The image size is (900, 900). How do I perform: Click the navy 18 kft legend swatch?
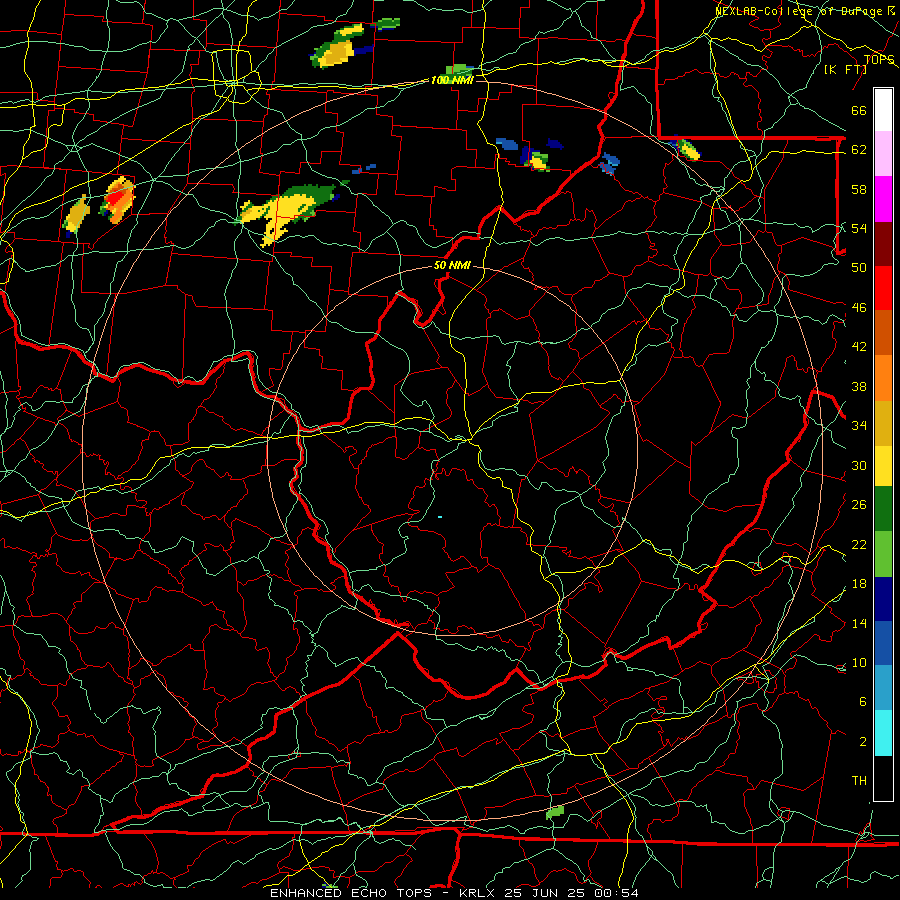883,599
